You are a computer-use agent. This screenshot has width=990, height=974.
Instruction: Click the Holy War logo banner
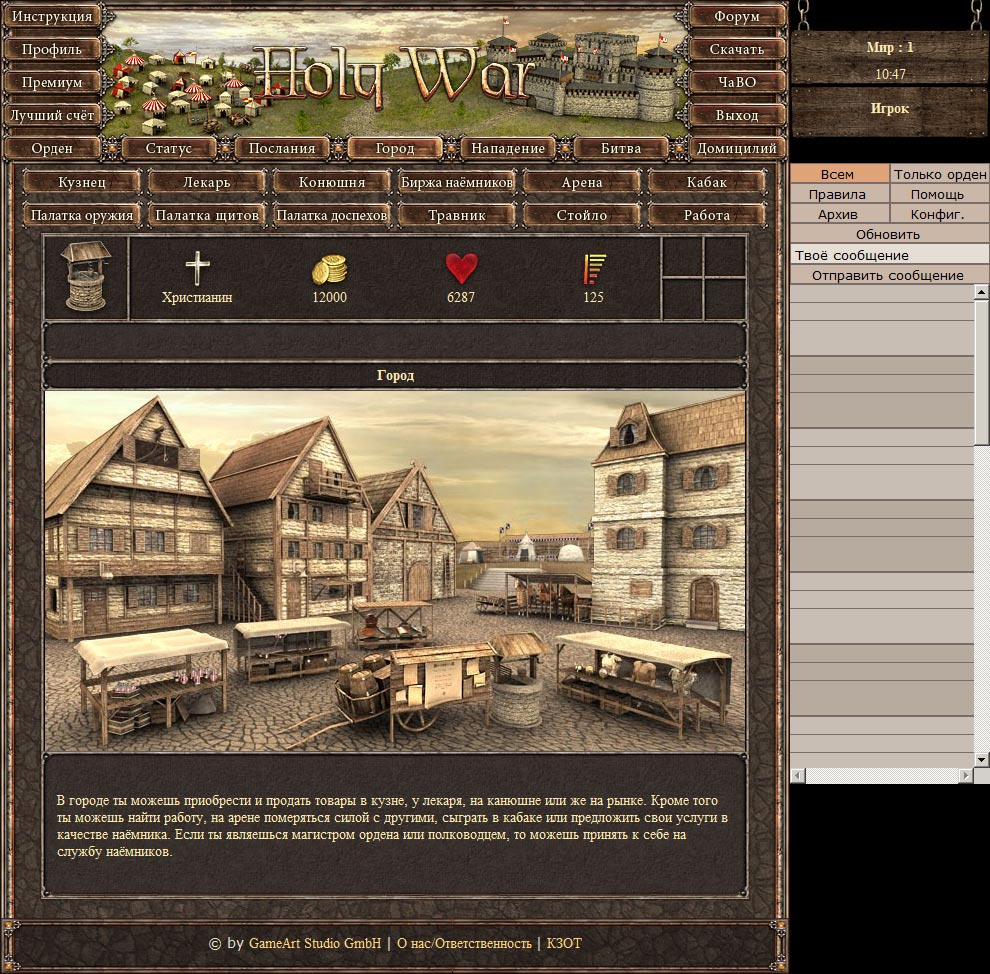(x=396, y=72)
